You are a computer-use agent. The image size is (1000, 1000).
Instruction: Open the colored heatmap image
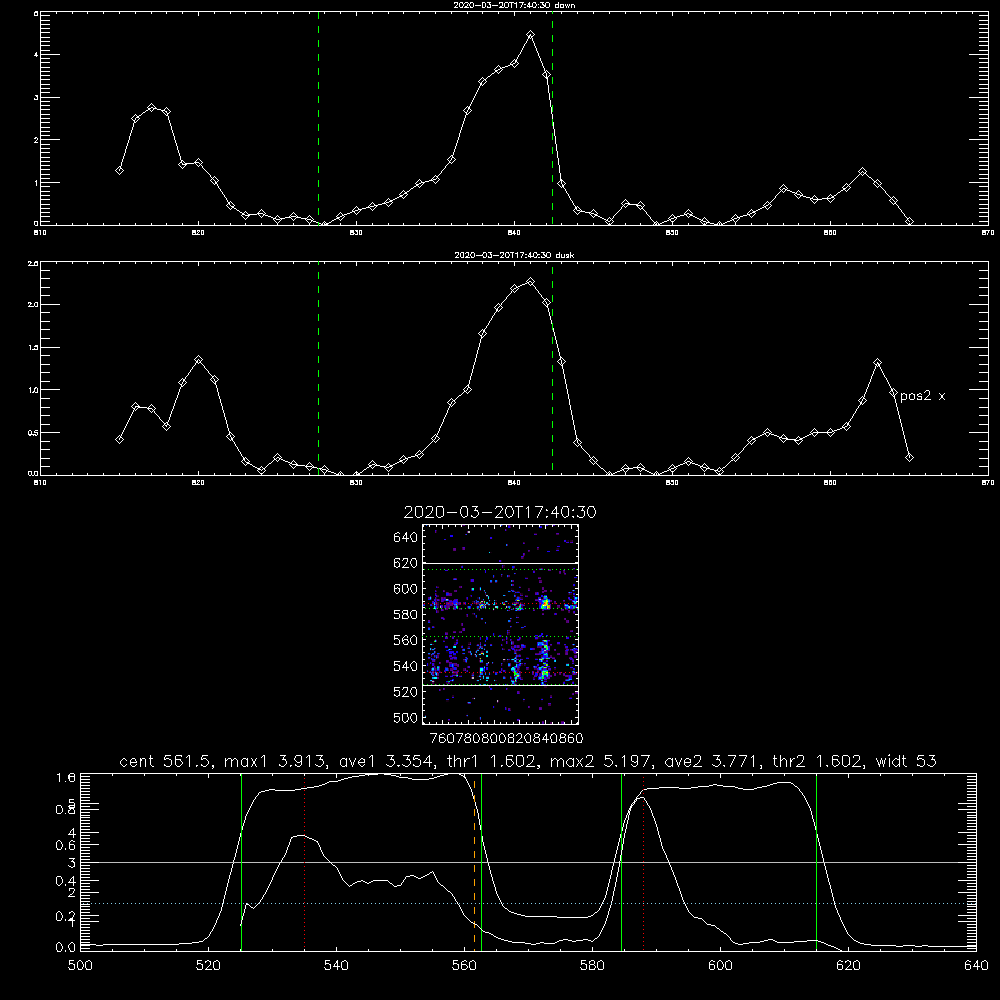(x=500, y=624)
